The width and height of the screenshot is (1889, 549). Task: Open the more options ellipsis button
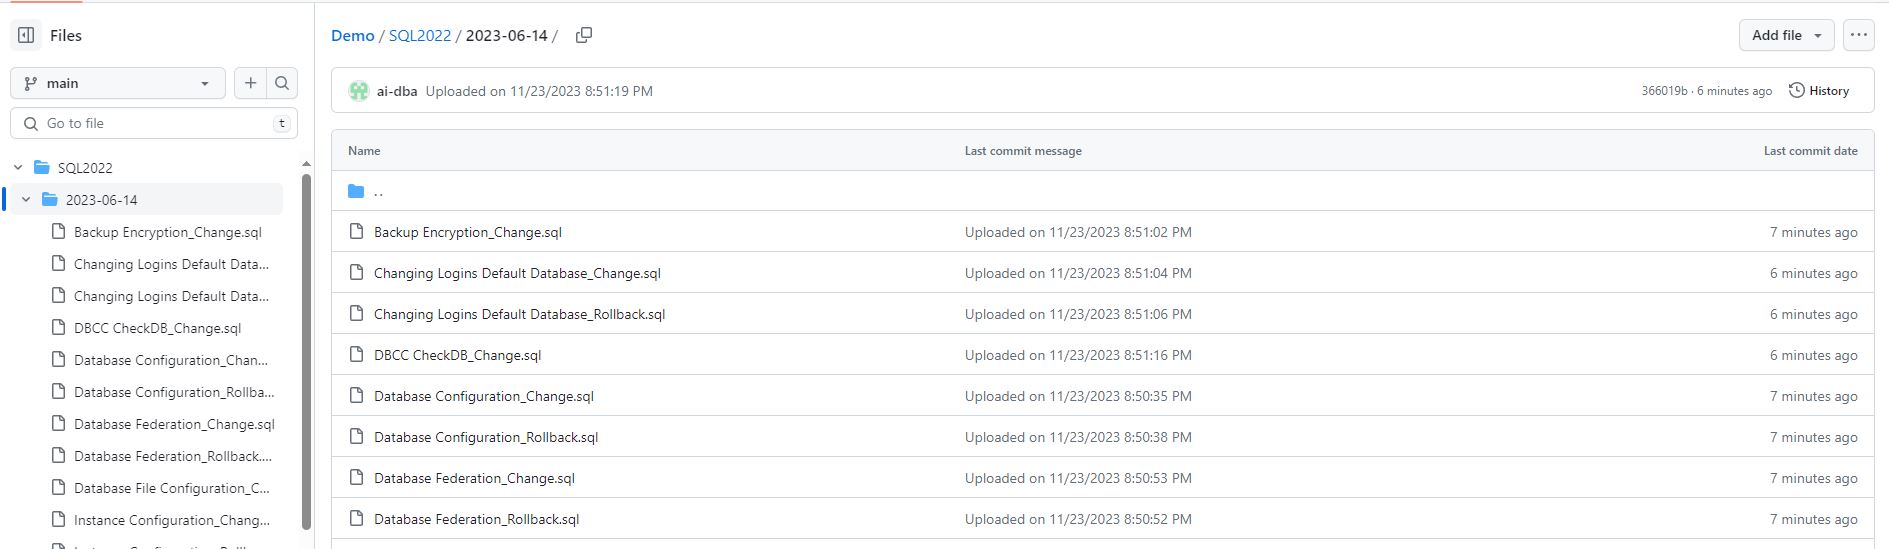point(1858,35)
